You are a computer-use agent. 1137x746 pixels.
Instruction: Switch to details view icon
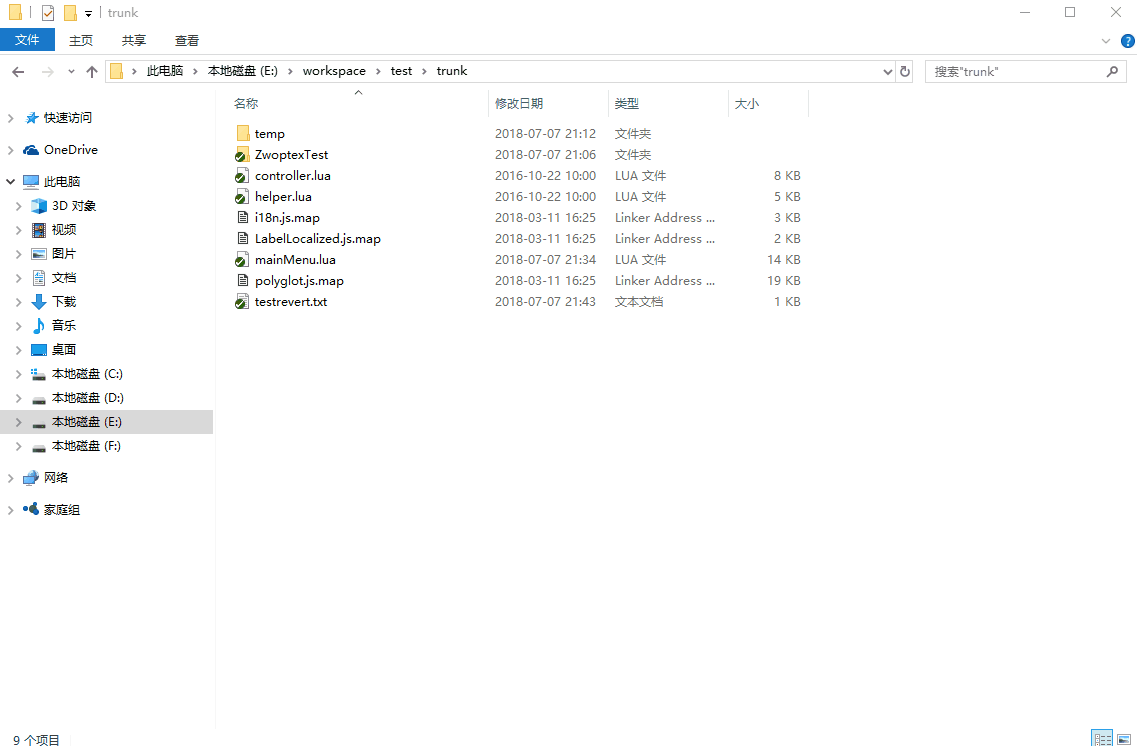(1102, 738)
